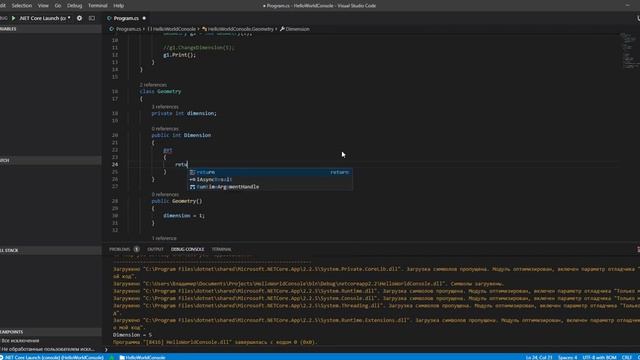This screenshot has height=360, width=640.
Task: Click line number 24 in the gutter
Action: click(x=115, y=164)
